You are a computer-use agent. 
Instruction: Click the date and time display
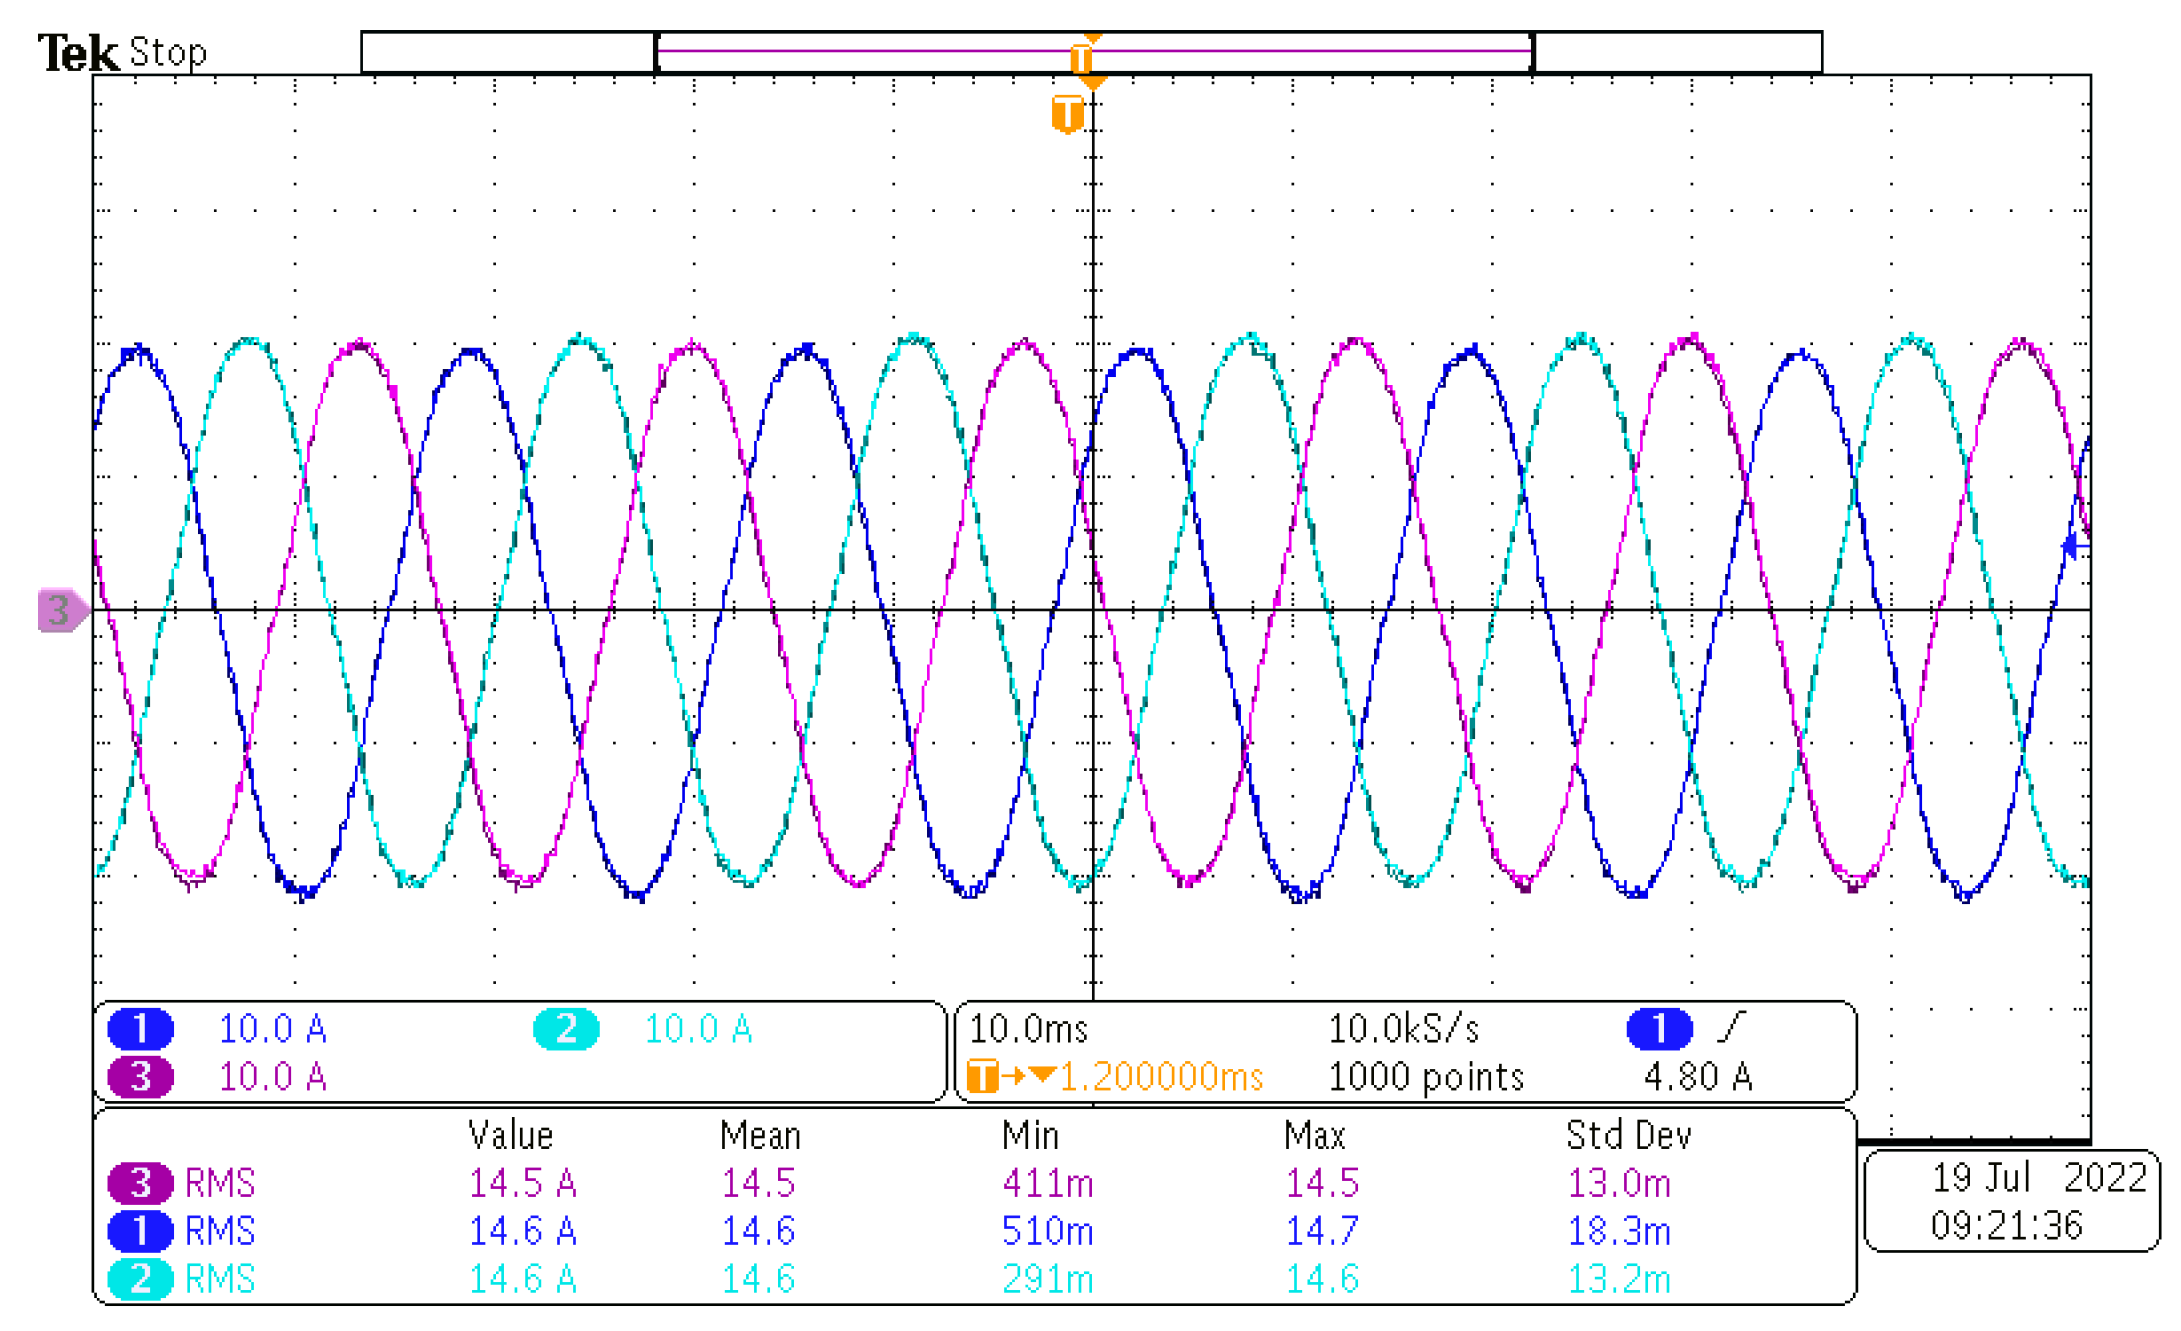2011,1200
